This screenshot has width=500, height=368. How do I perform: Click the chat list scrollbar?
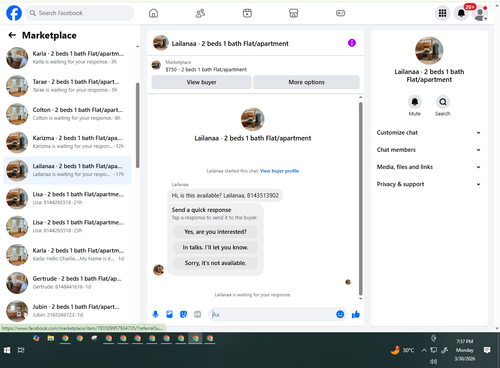(137, 125)
